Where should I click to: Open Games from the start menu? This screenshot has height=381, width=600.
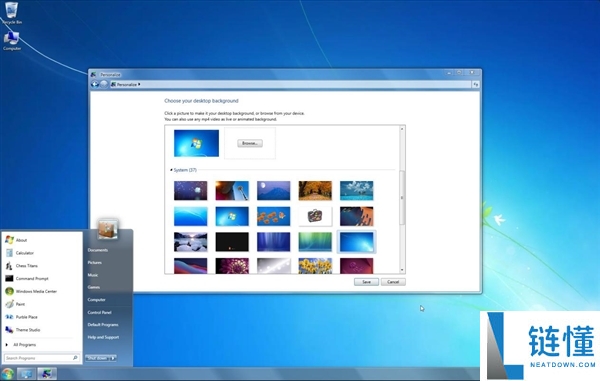point(93,287)
